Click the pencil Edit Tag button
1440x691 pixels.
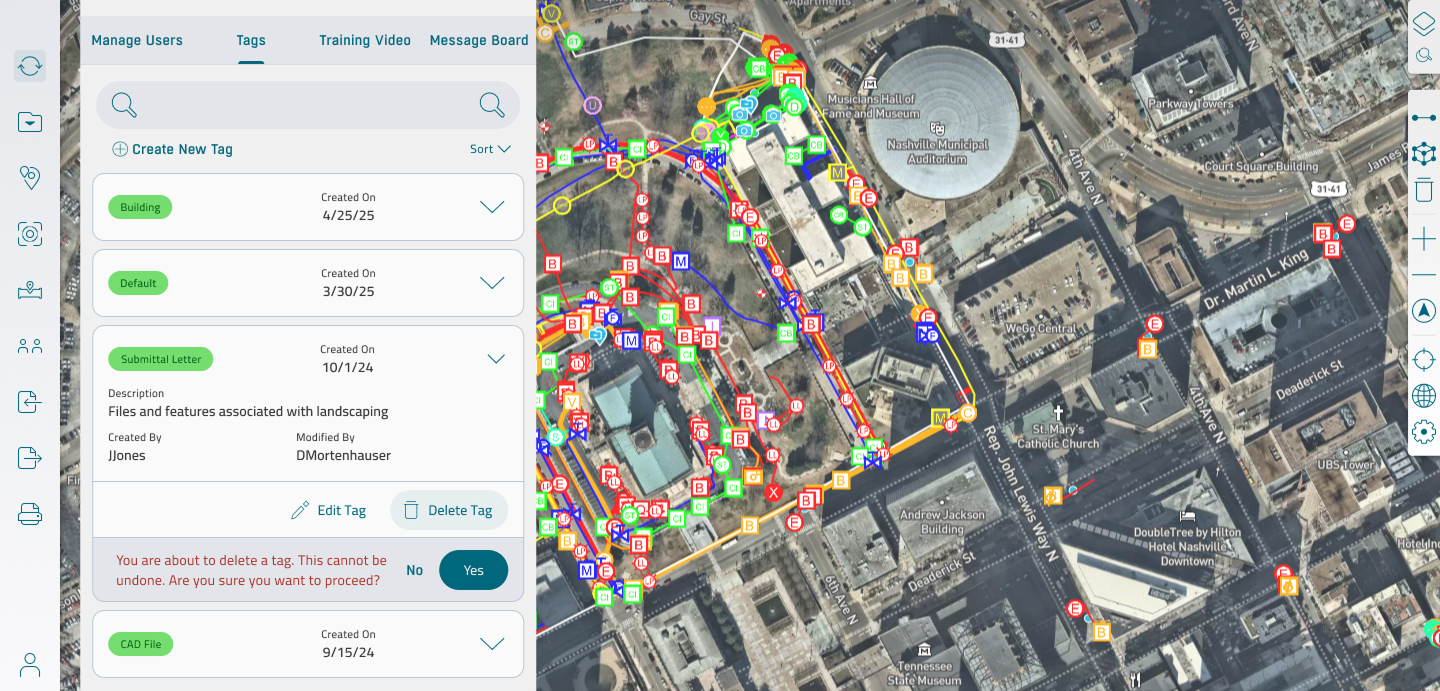pyautogui.click(x=329, y=510)
